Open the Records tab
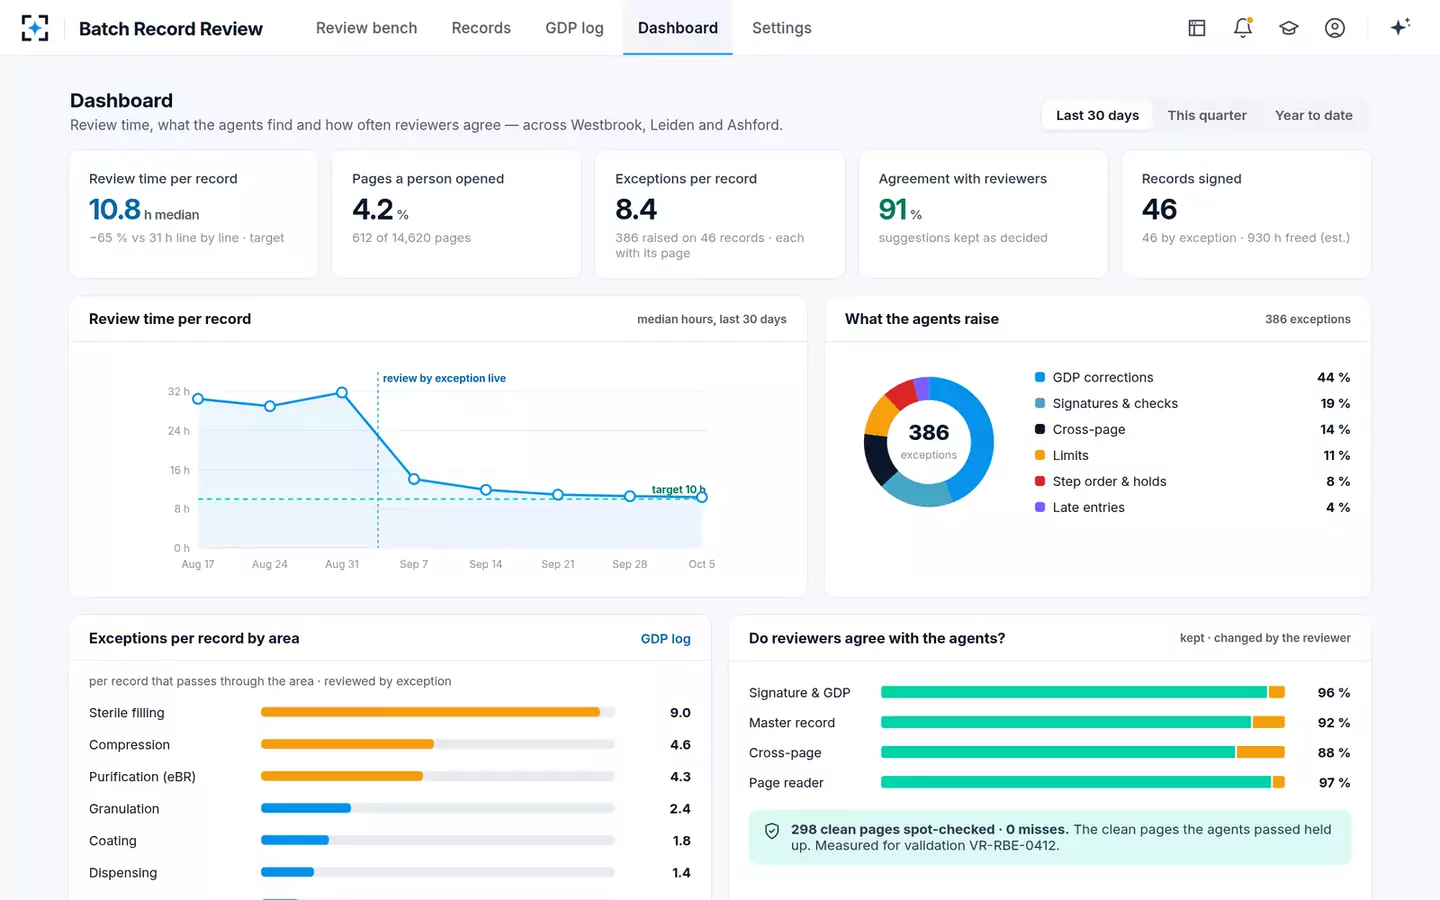1440x900 pixels. coord(481,28)
